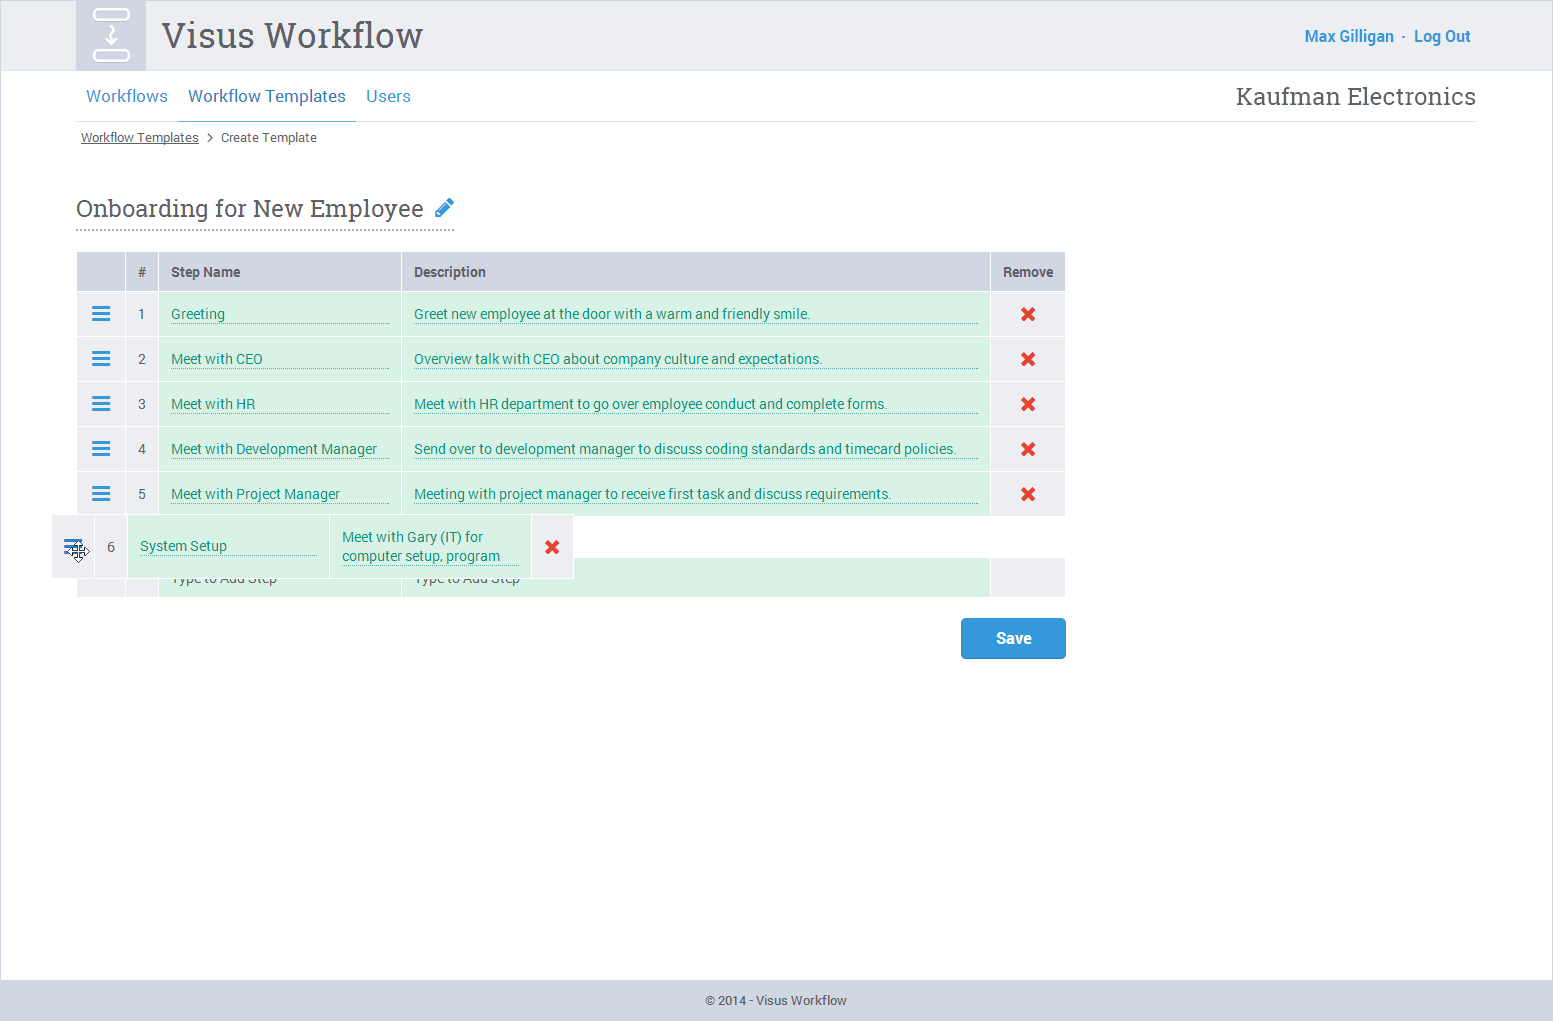1553x1021 pixels.
Task: Remove the Meet with Development Manager step
Action: 1027,449
